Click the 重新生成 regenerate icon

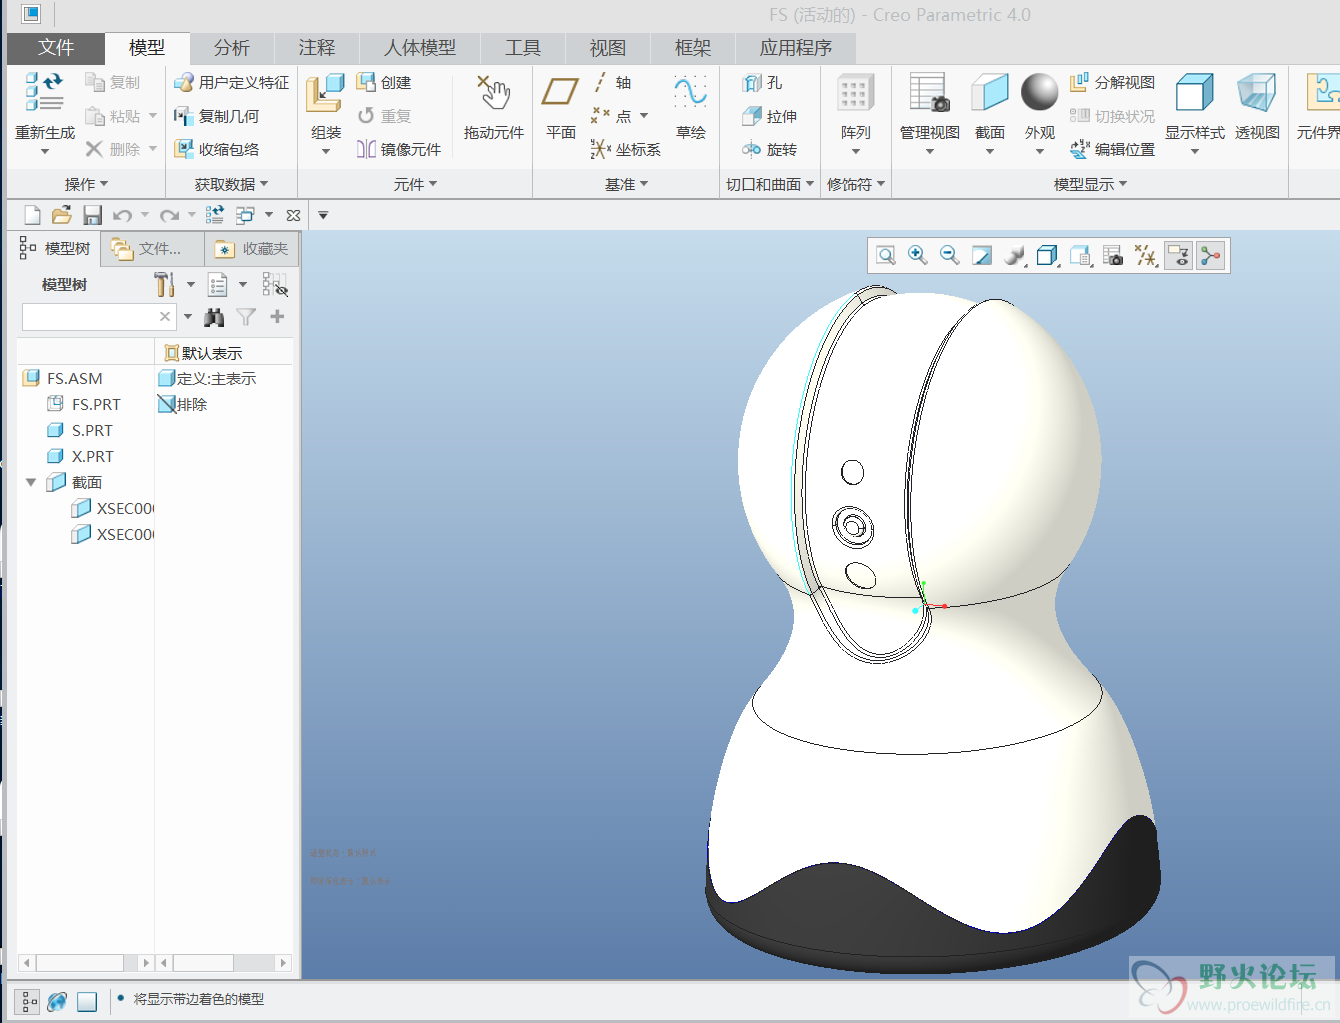[x=44, y=91]
